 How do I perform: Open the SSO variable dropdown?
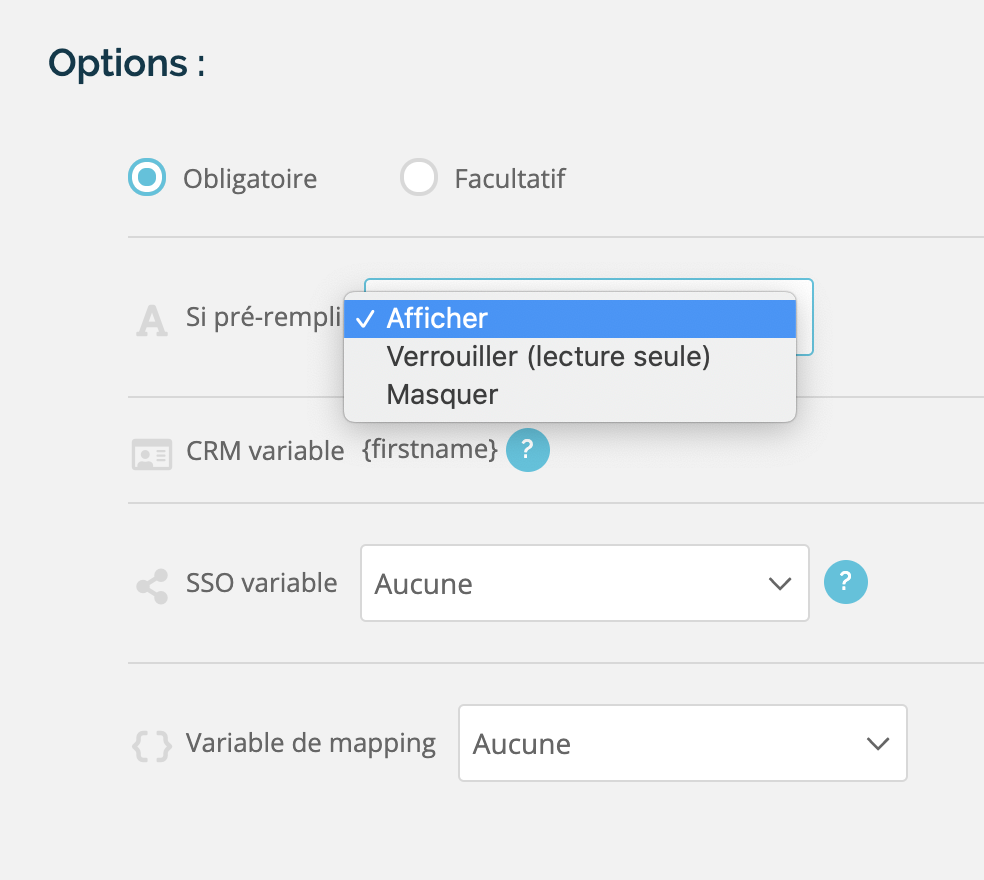pyautogui.click(x=584, y=583)
